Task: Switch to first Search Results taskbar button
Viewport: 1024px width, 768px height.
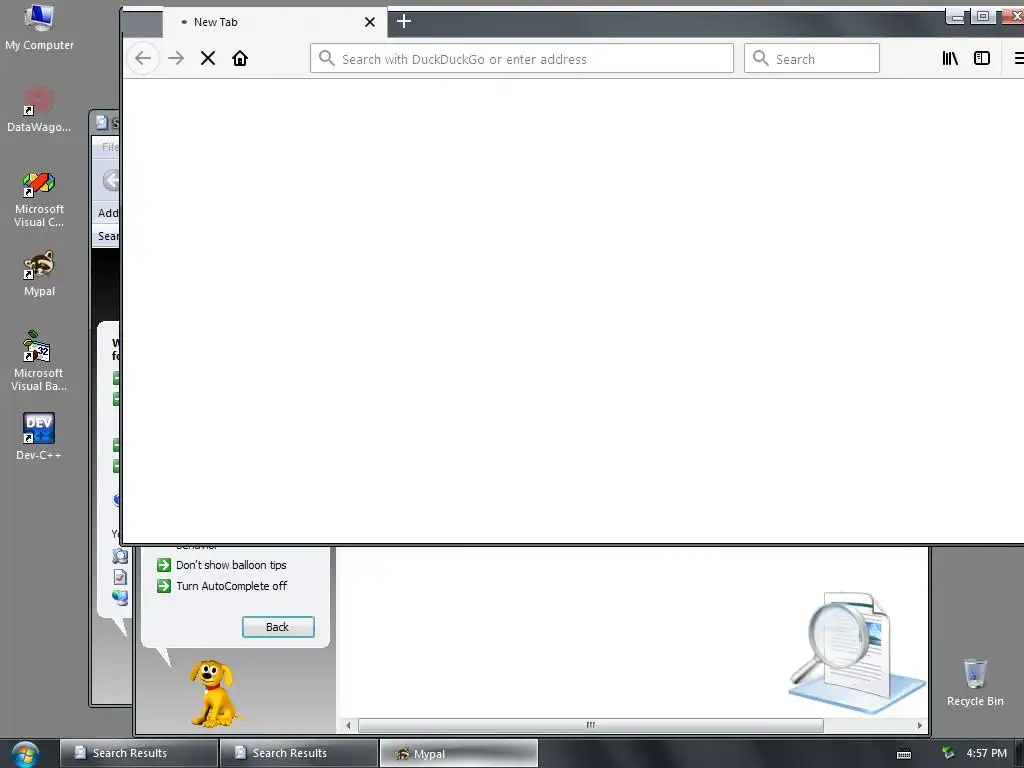Action: coord(138,753)
